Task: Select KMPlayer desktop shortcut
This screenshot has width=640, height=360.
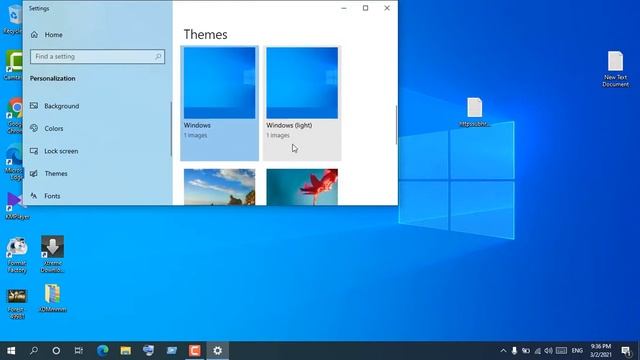Action: pyautogui.click(x=17, y=206)
